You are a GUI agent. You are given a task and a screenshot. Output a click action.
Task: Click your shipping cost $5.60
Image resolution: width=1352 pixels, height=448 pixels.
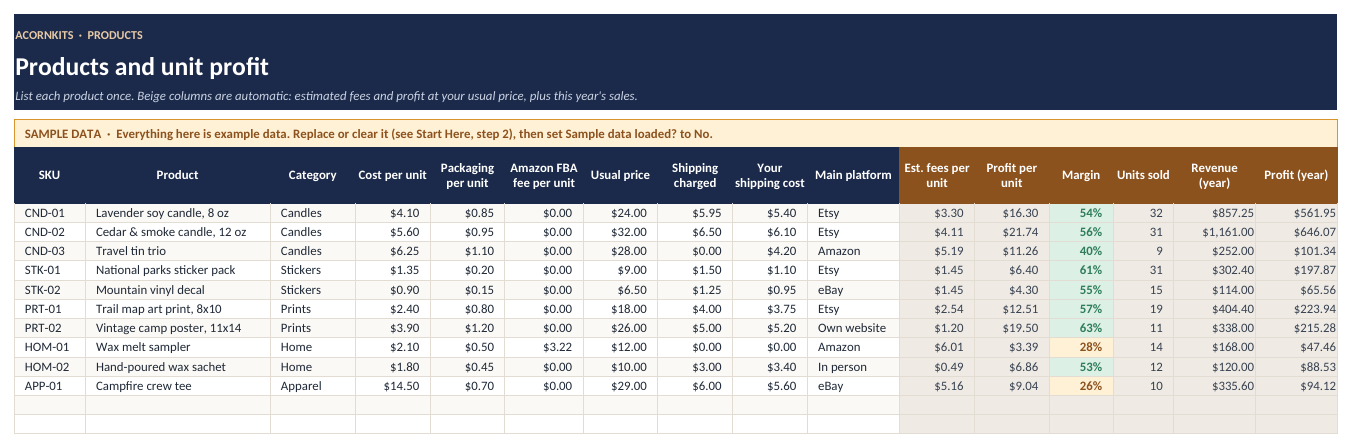(x=770, y=385)
